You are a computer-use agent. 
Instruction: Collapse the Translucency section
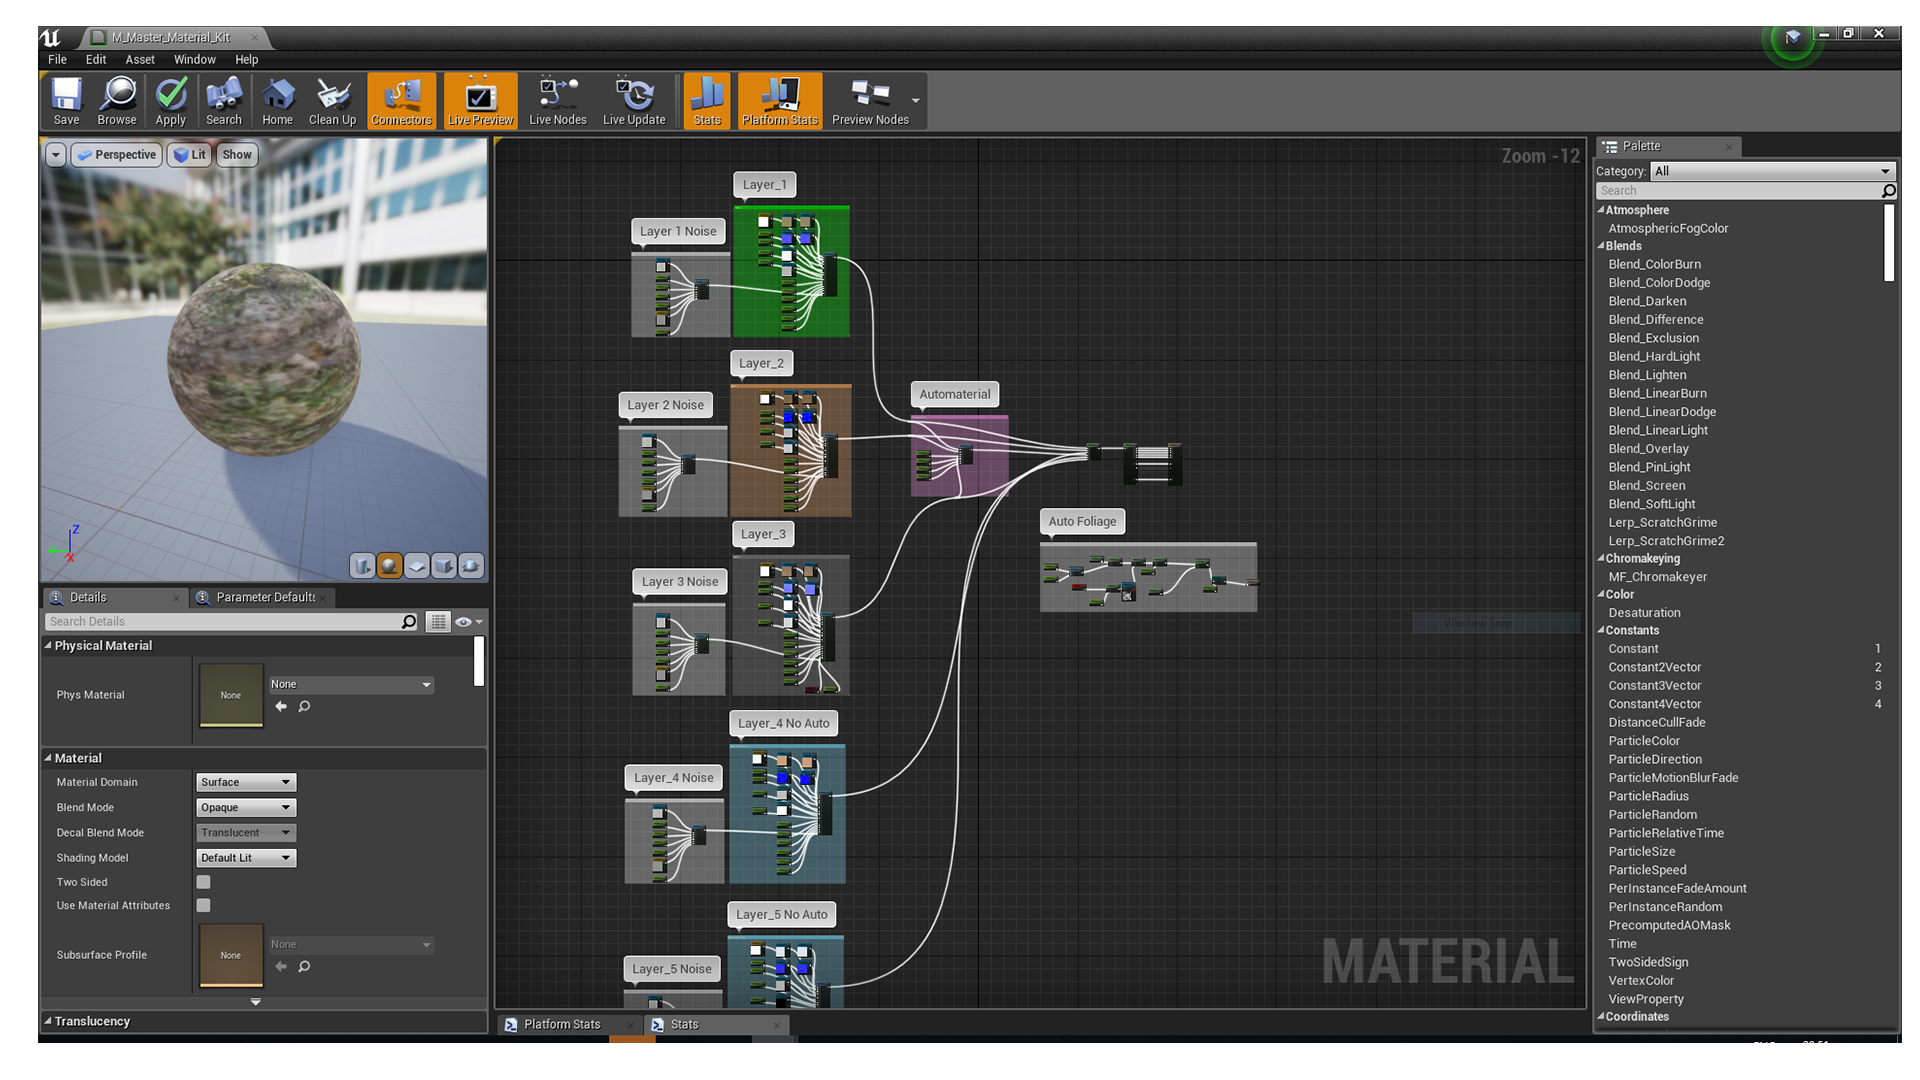[x=48, y=1021]
